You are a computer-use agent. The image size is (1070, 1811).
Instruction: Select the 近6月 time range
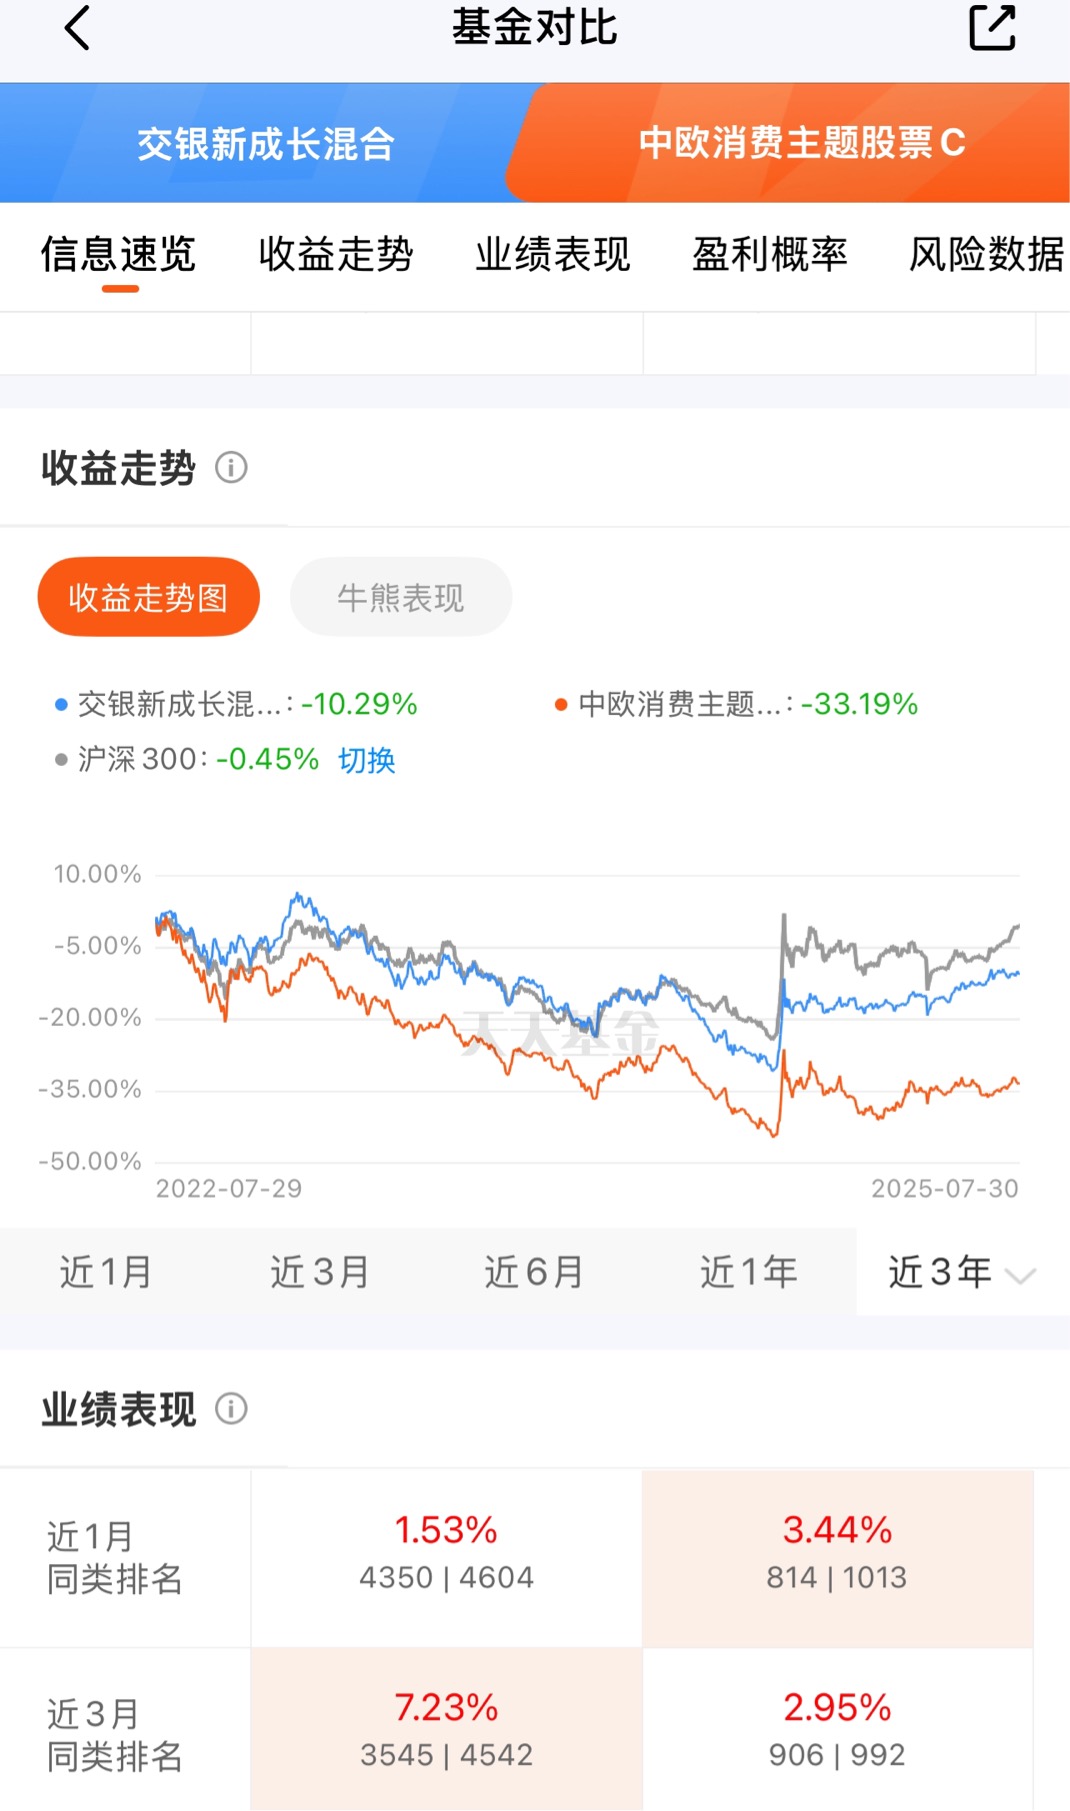(535, 1272)
